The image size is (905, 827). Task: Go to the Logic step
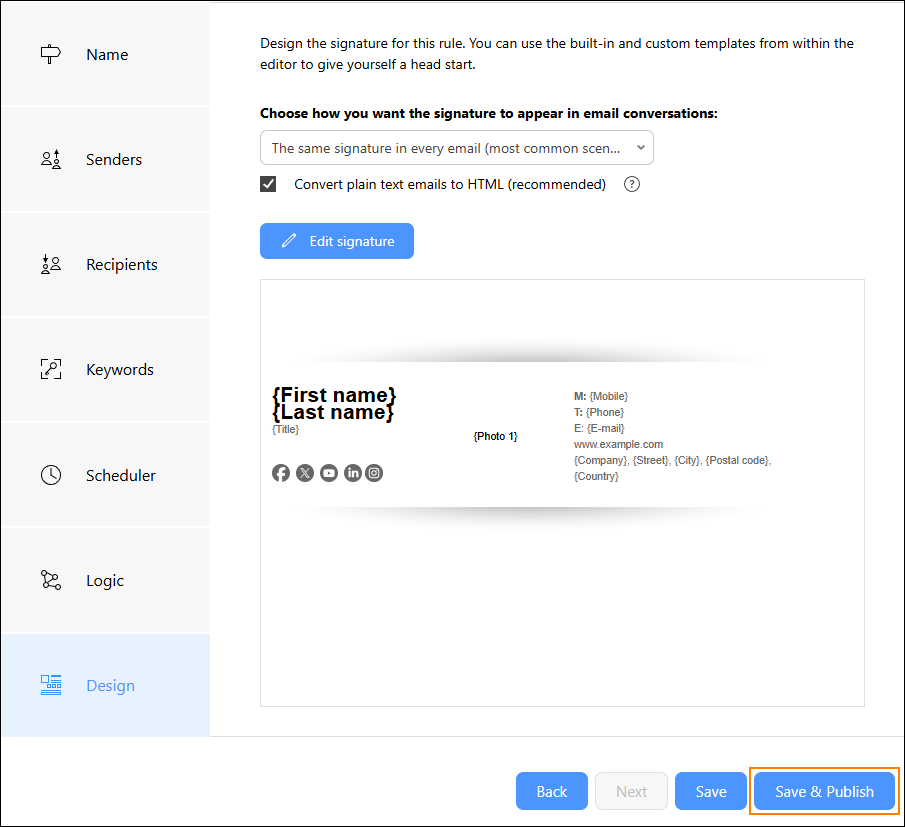106,580
